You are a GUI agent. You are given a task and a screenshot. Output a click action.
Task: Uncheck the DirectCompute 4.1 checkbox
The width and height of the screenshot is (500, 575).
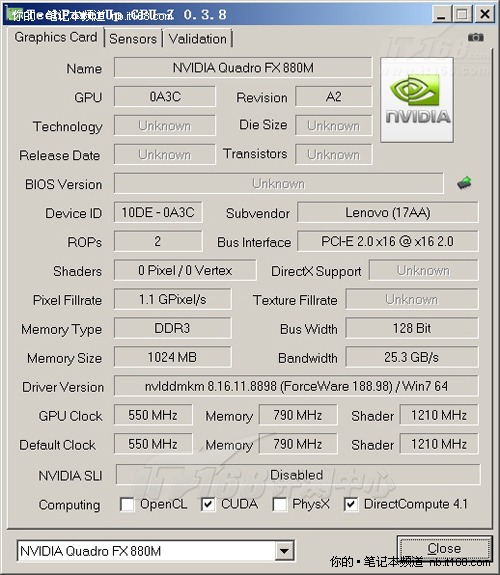click(351, 504)
